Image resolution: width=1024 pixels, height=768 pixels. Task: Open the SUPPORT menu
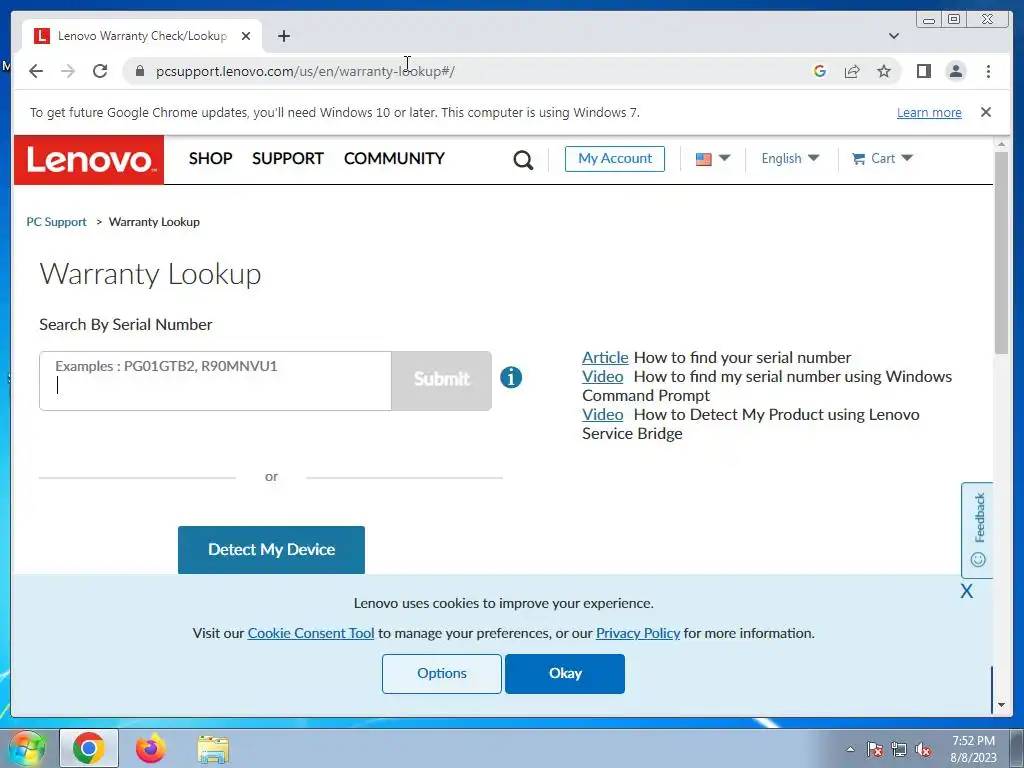pyautogui.click(x=287, y=159)
